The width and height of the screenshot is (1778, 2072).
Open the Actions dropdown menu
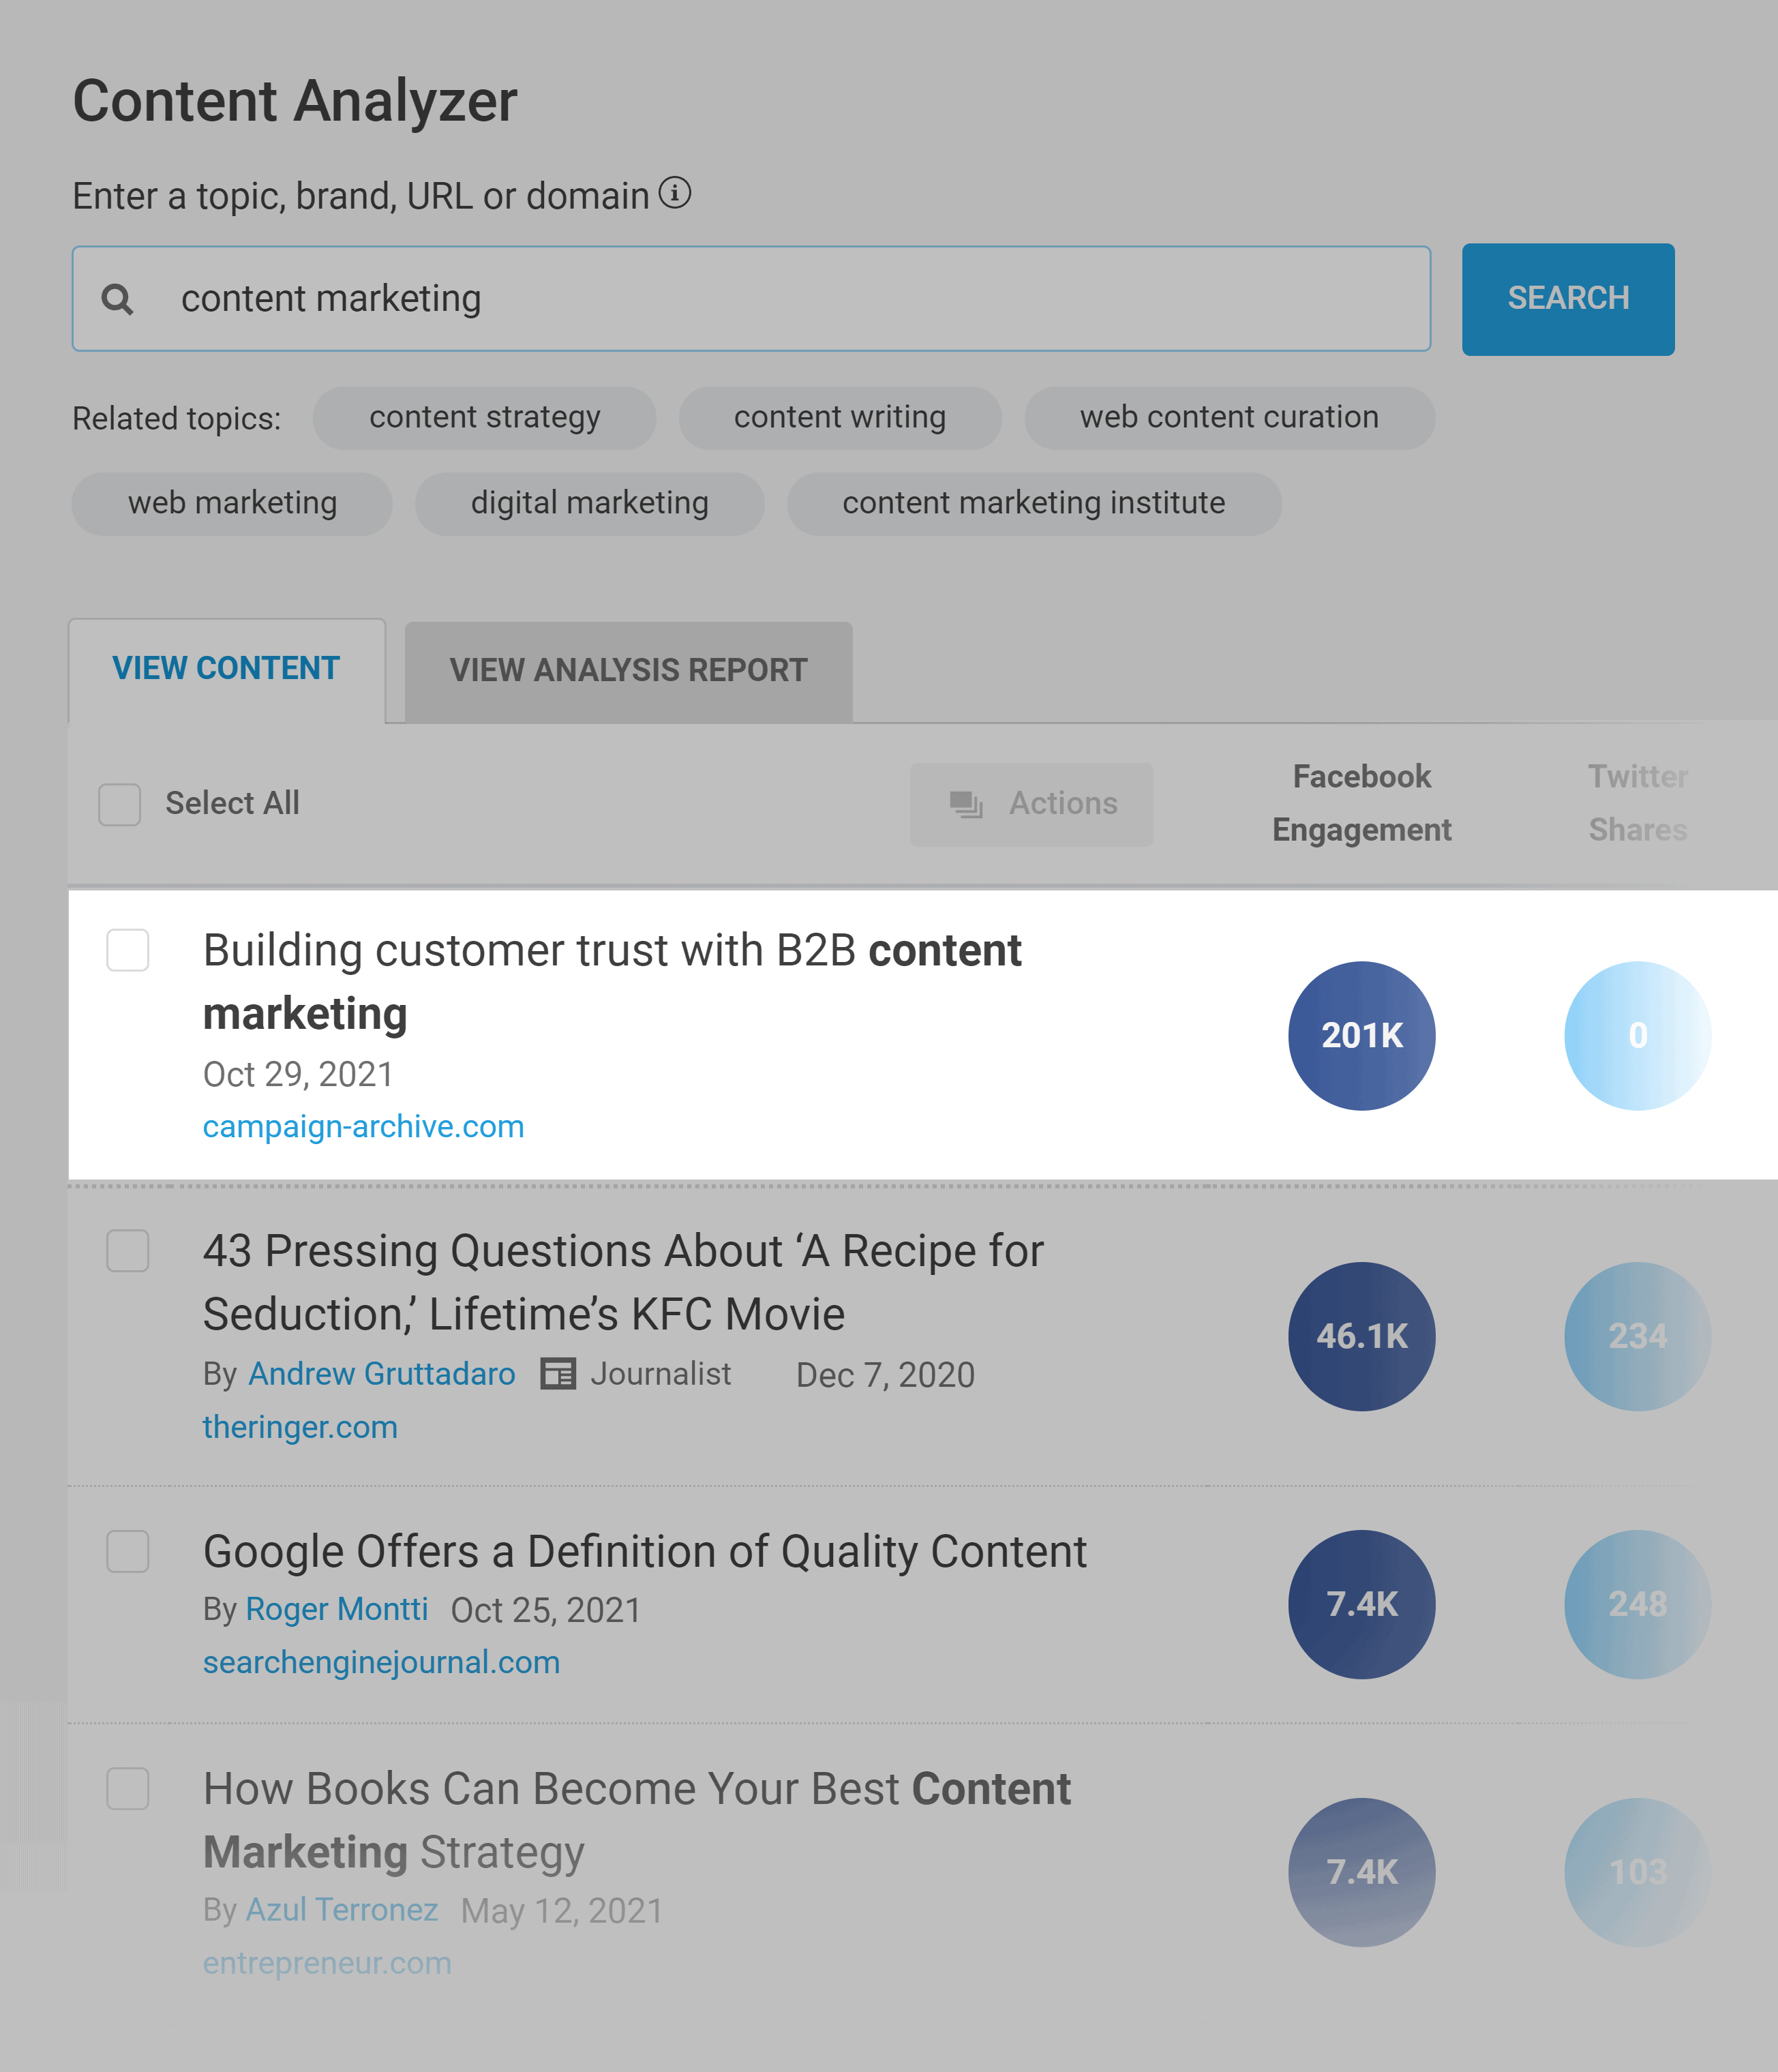click(1031, 804)
